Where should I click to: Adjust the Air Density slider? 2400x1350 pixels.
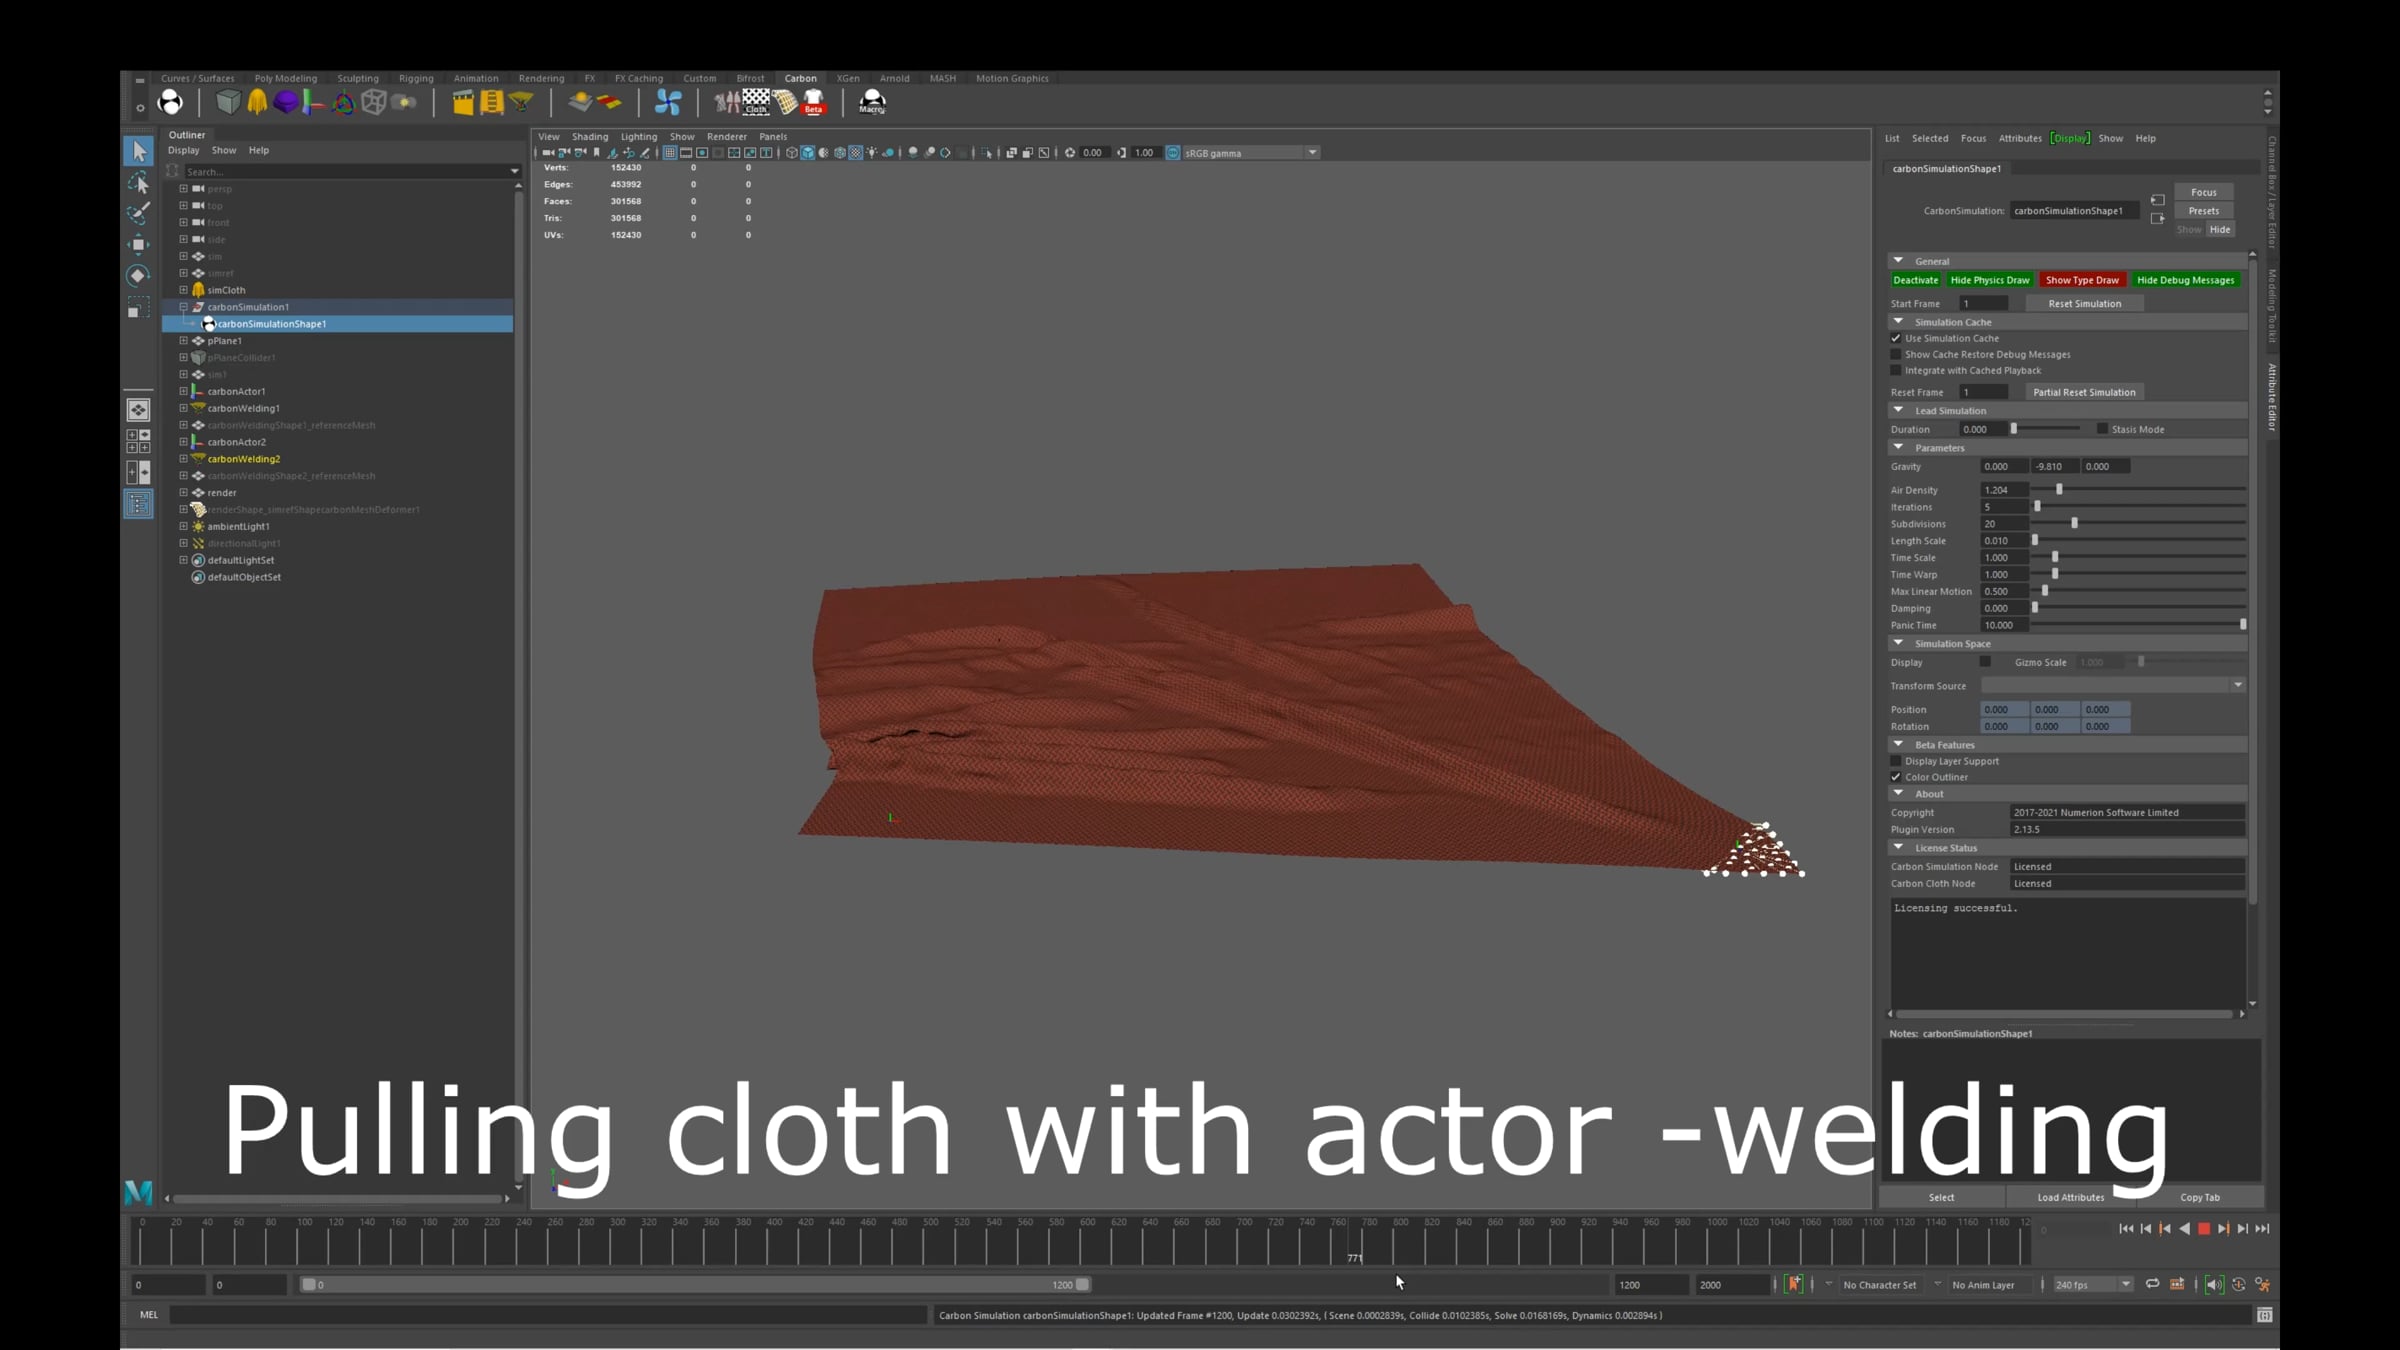(x=2059, y=490)
